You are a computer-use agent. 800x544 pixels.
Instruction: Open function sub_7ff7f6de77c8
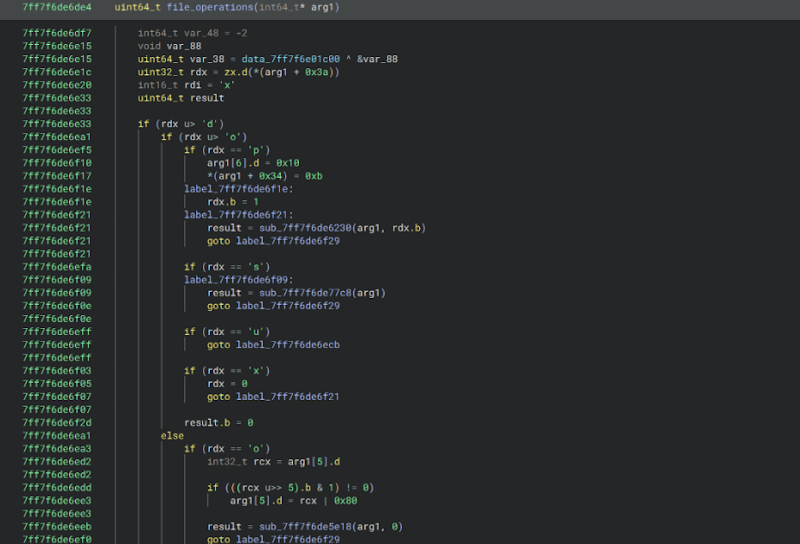(305, 293)
